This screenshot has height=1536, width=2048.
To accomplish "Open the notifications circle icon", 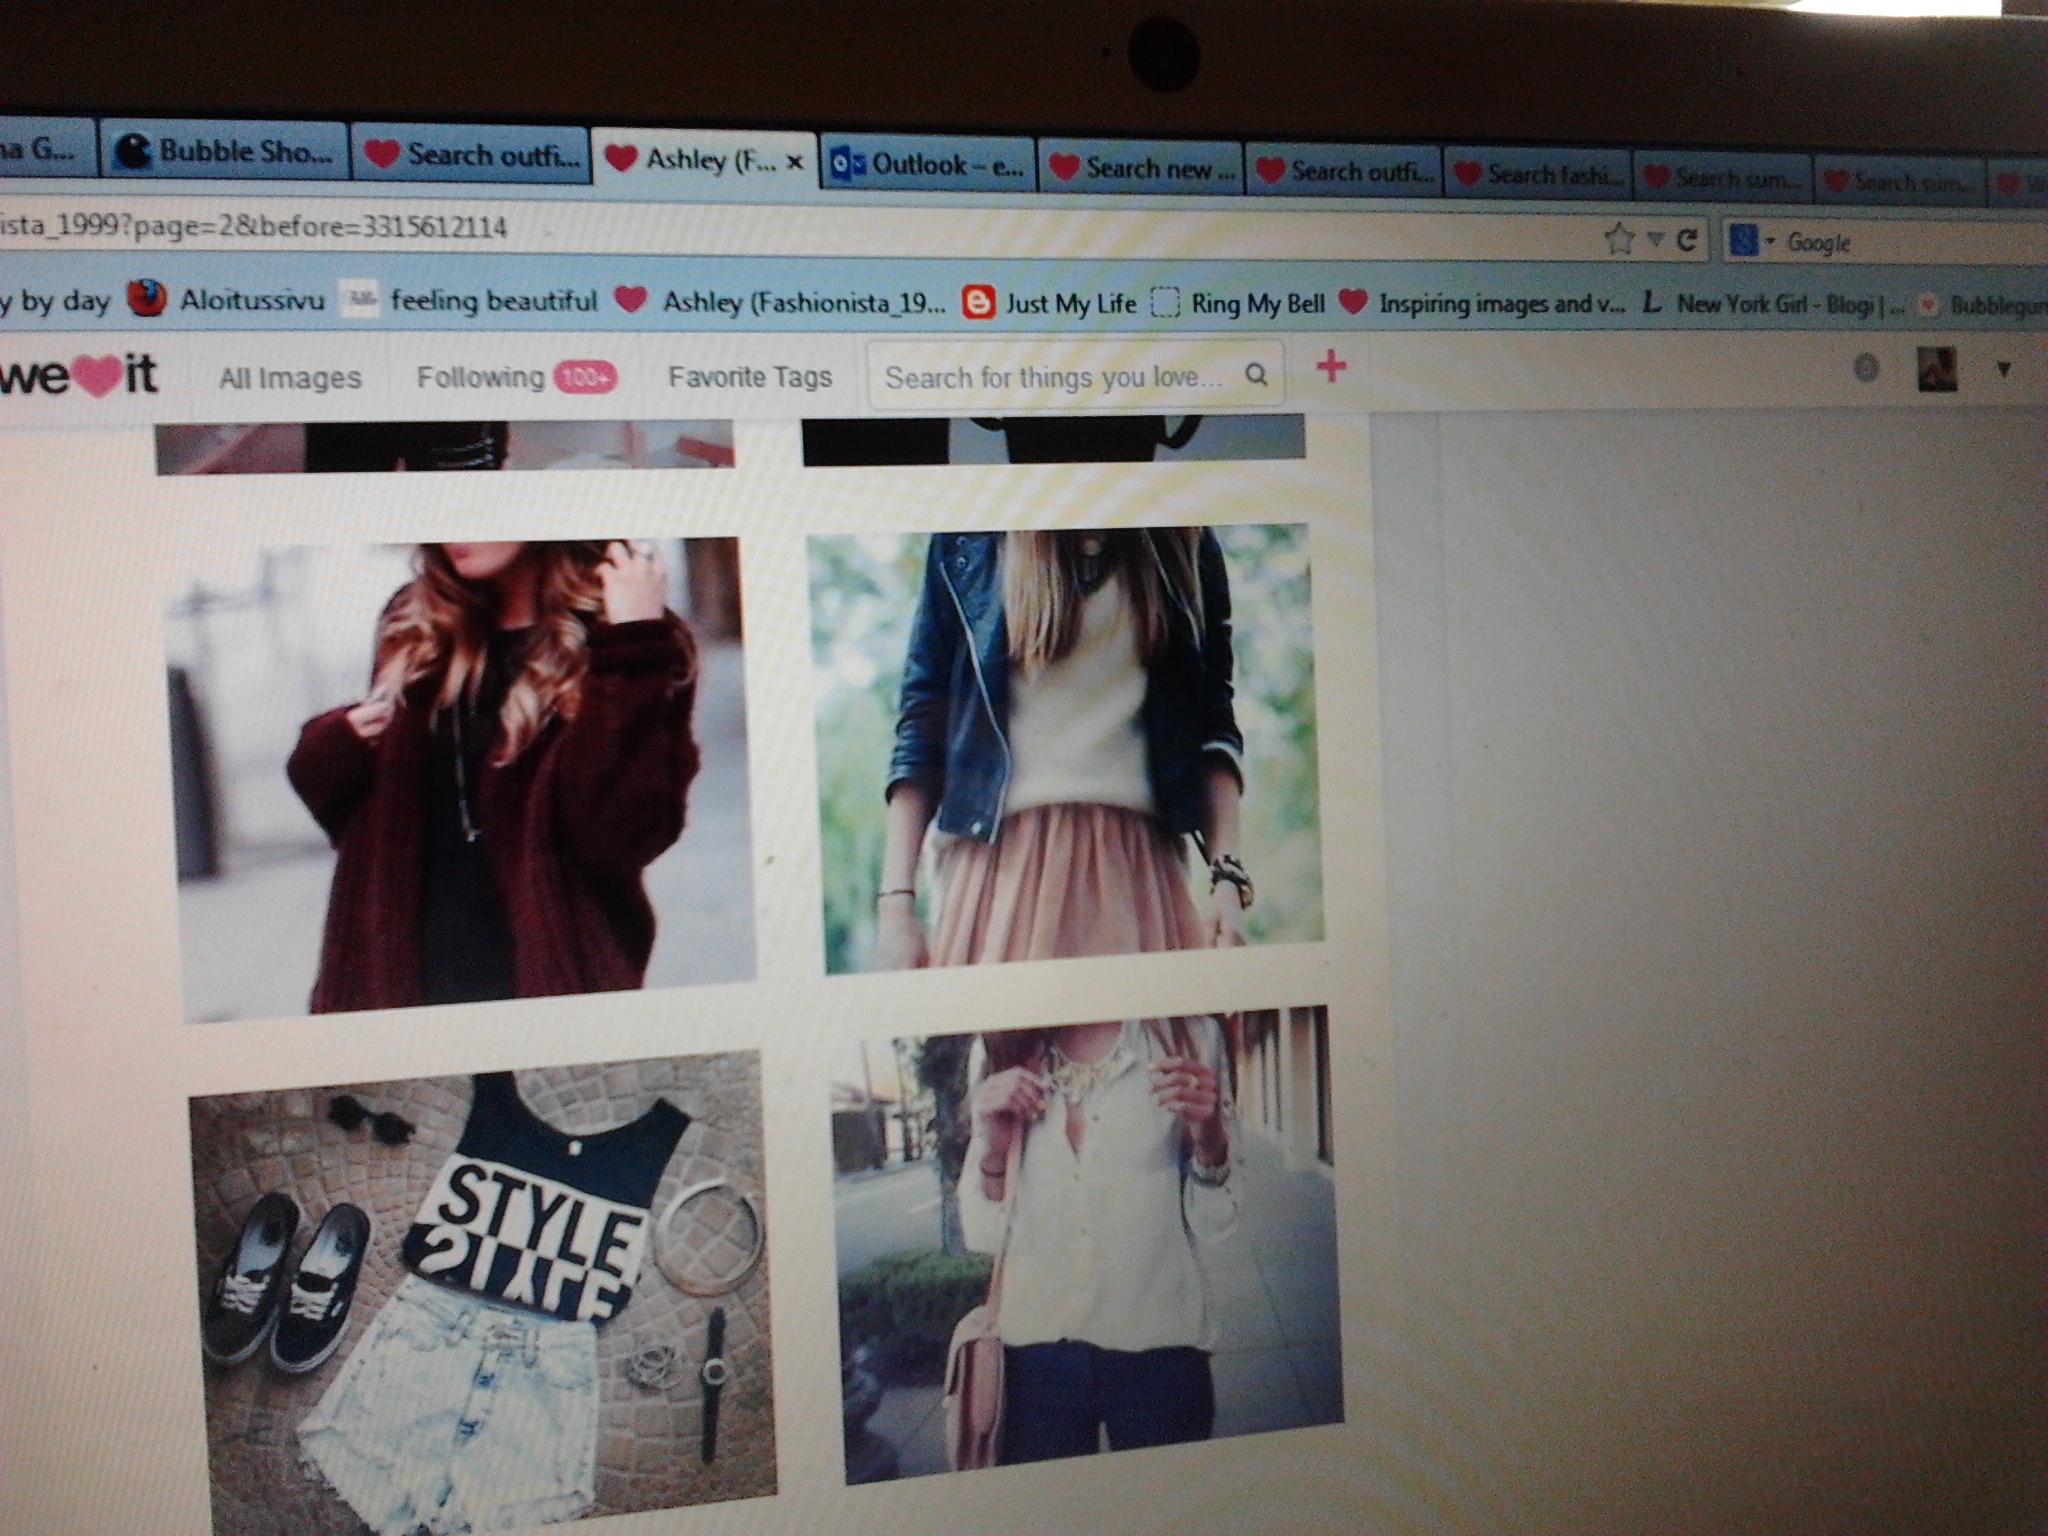I will pos(1866,368).
